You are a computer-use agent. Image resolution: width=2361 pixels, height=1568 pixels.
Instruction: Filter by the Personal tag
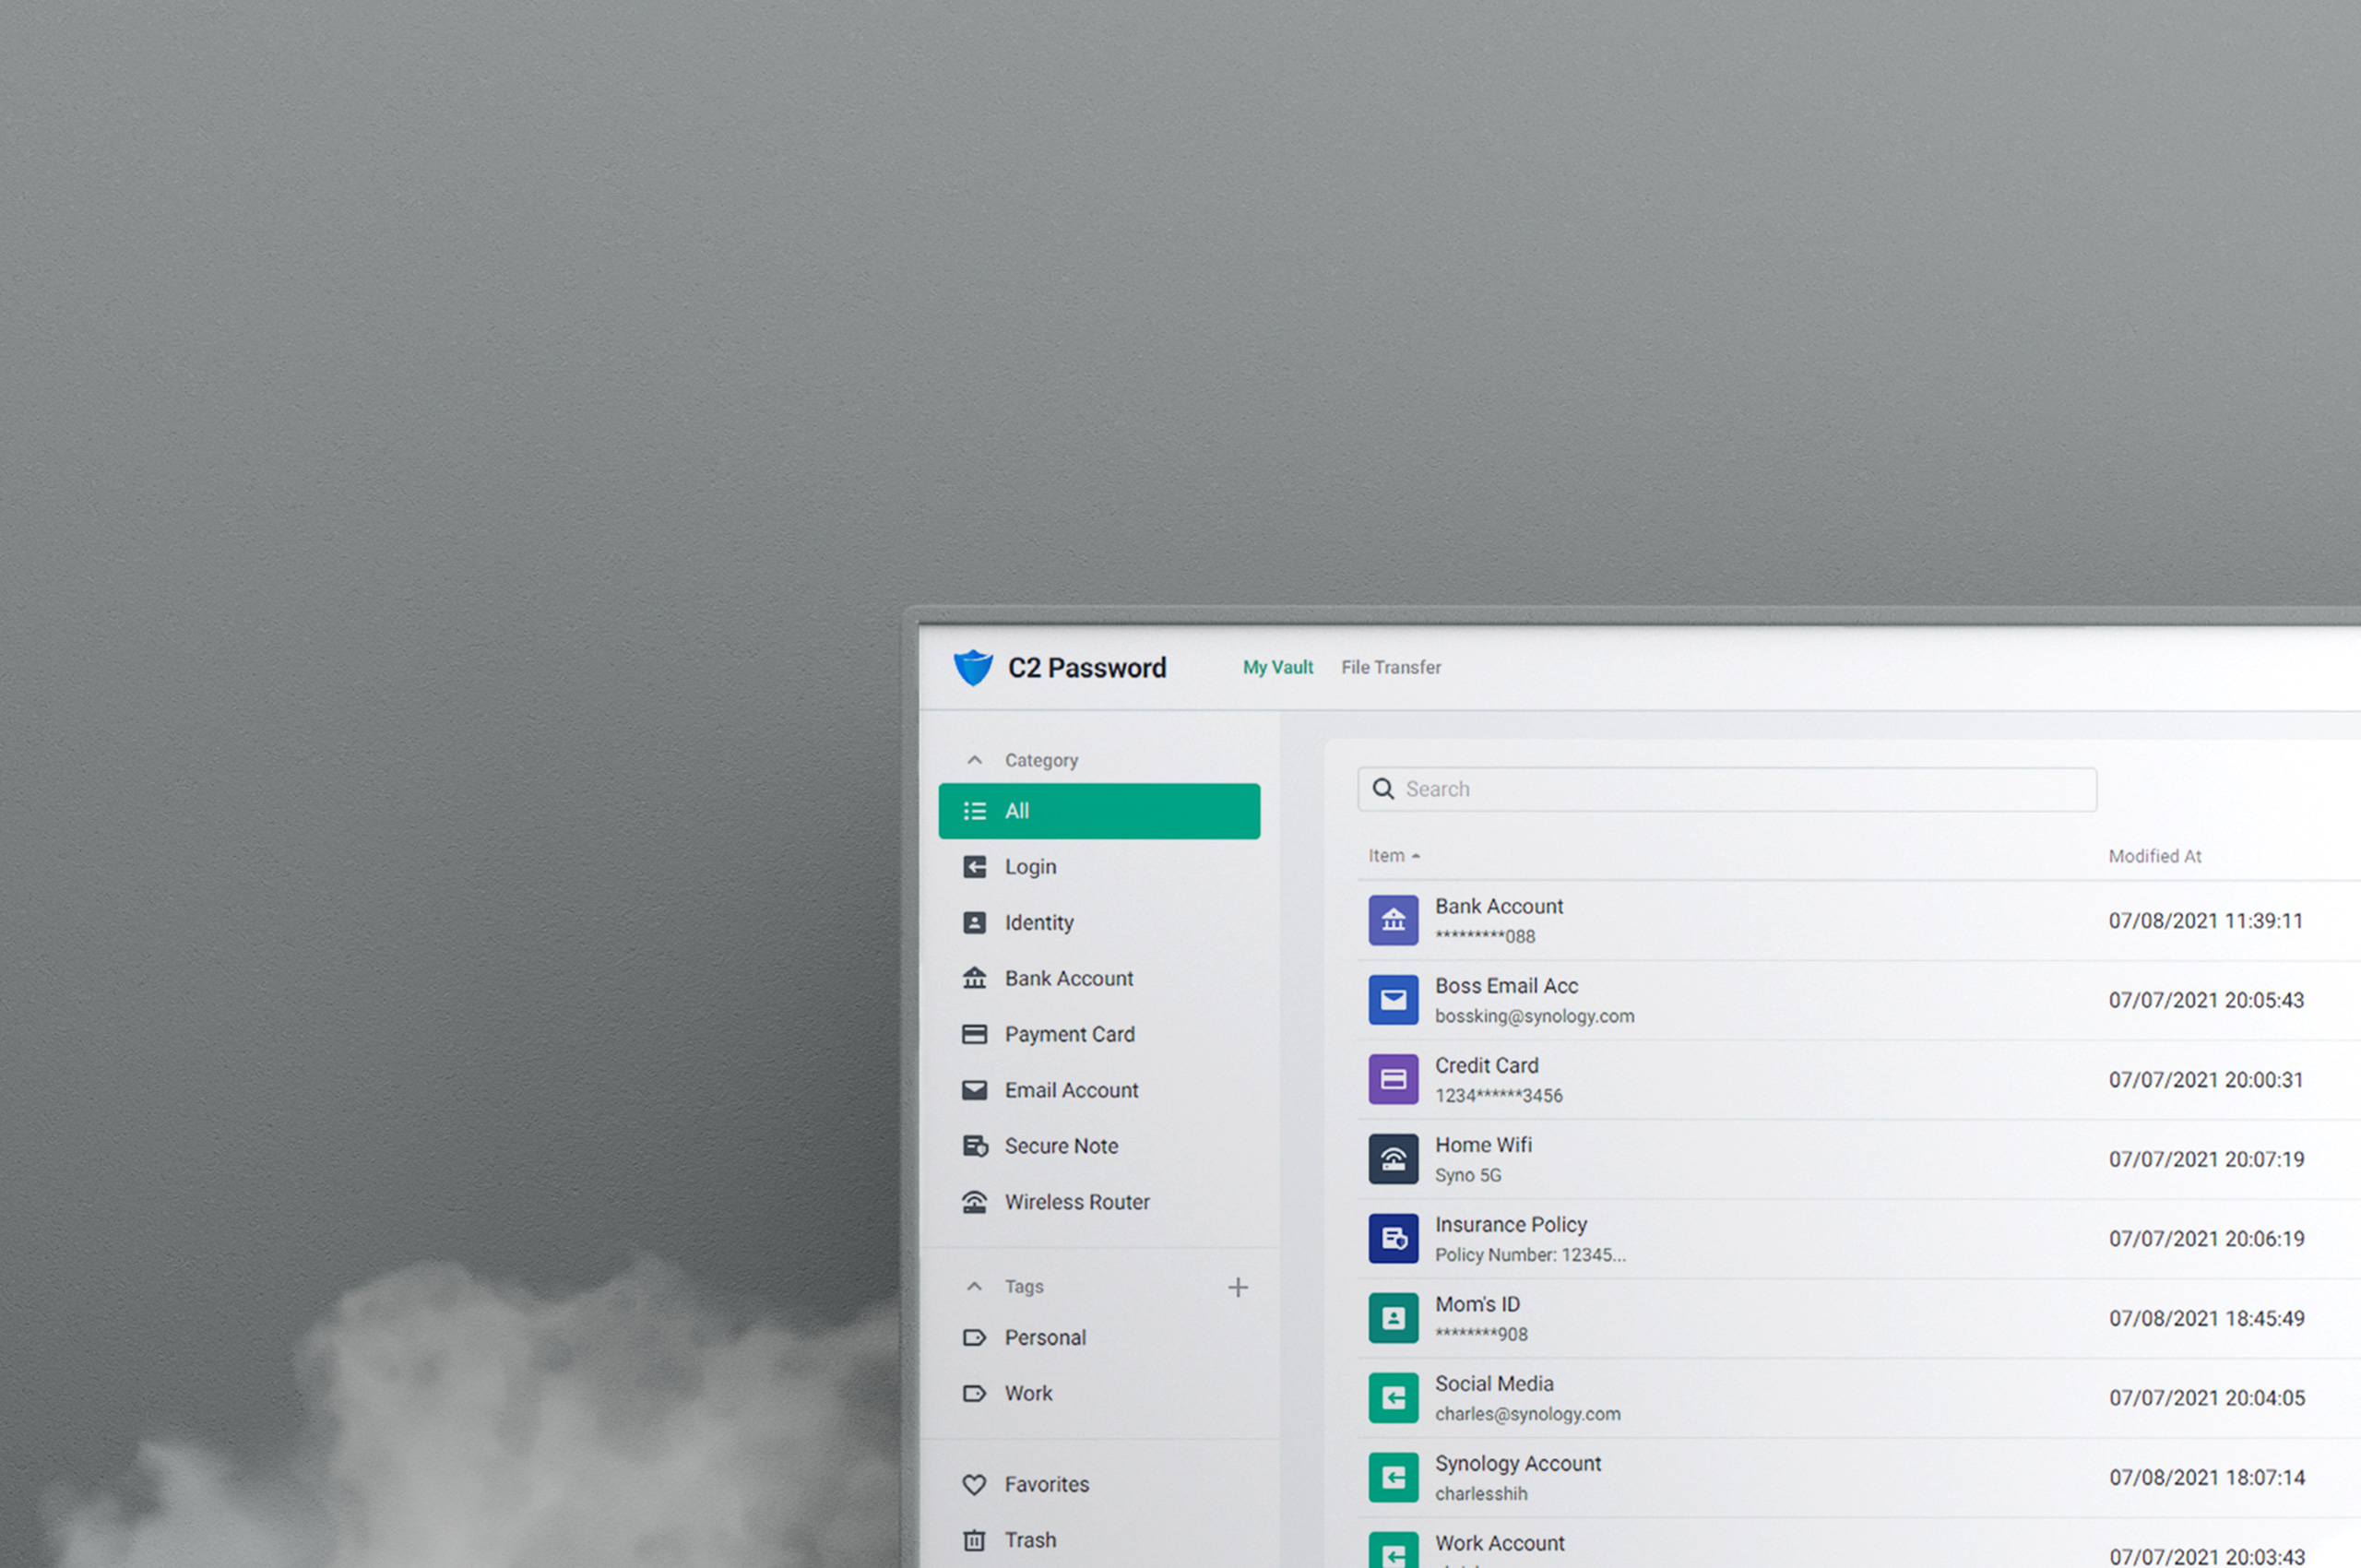point(1044,1338)
